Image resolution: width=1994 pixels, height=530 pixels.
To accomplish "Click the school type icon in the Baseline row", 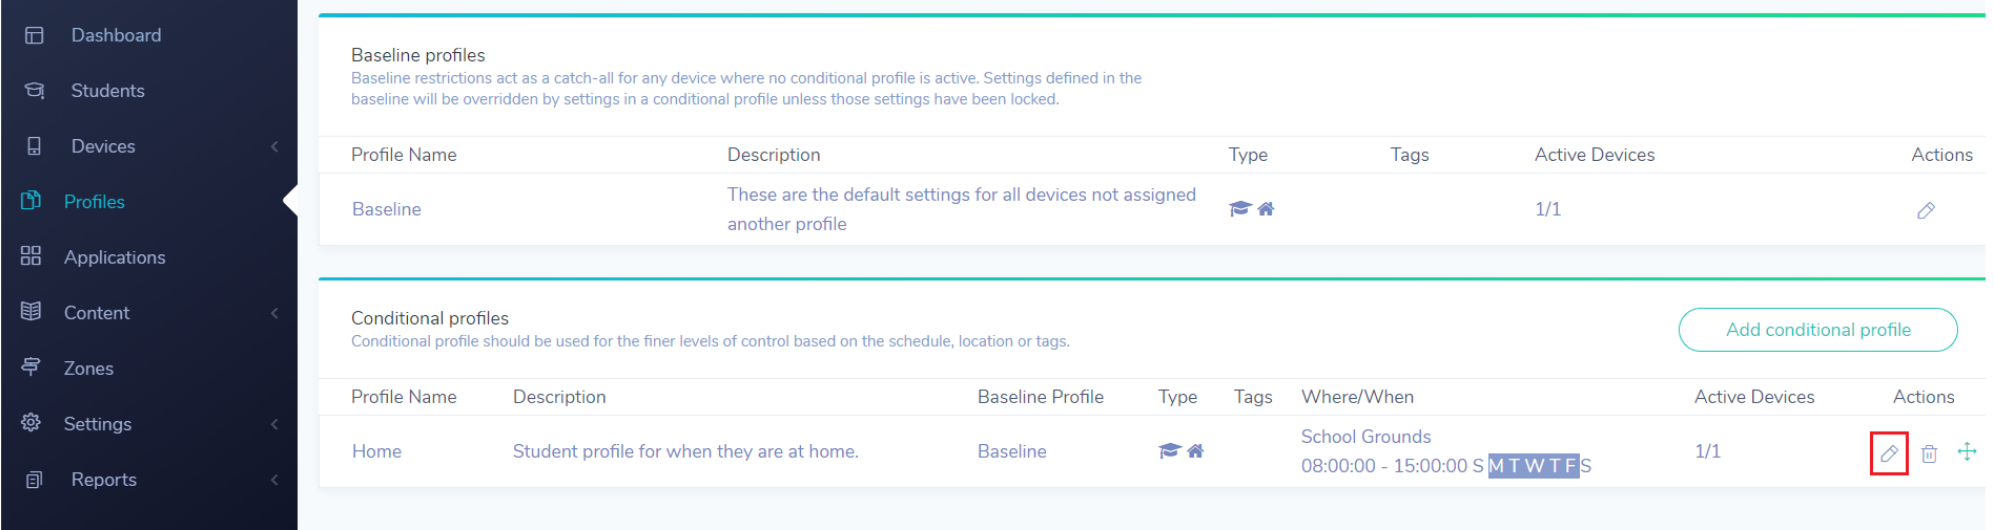I will tap(1240, 209).
